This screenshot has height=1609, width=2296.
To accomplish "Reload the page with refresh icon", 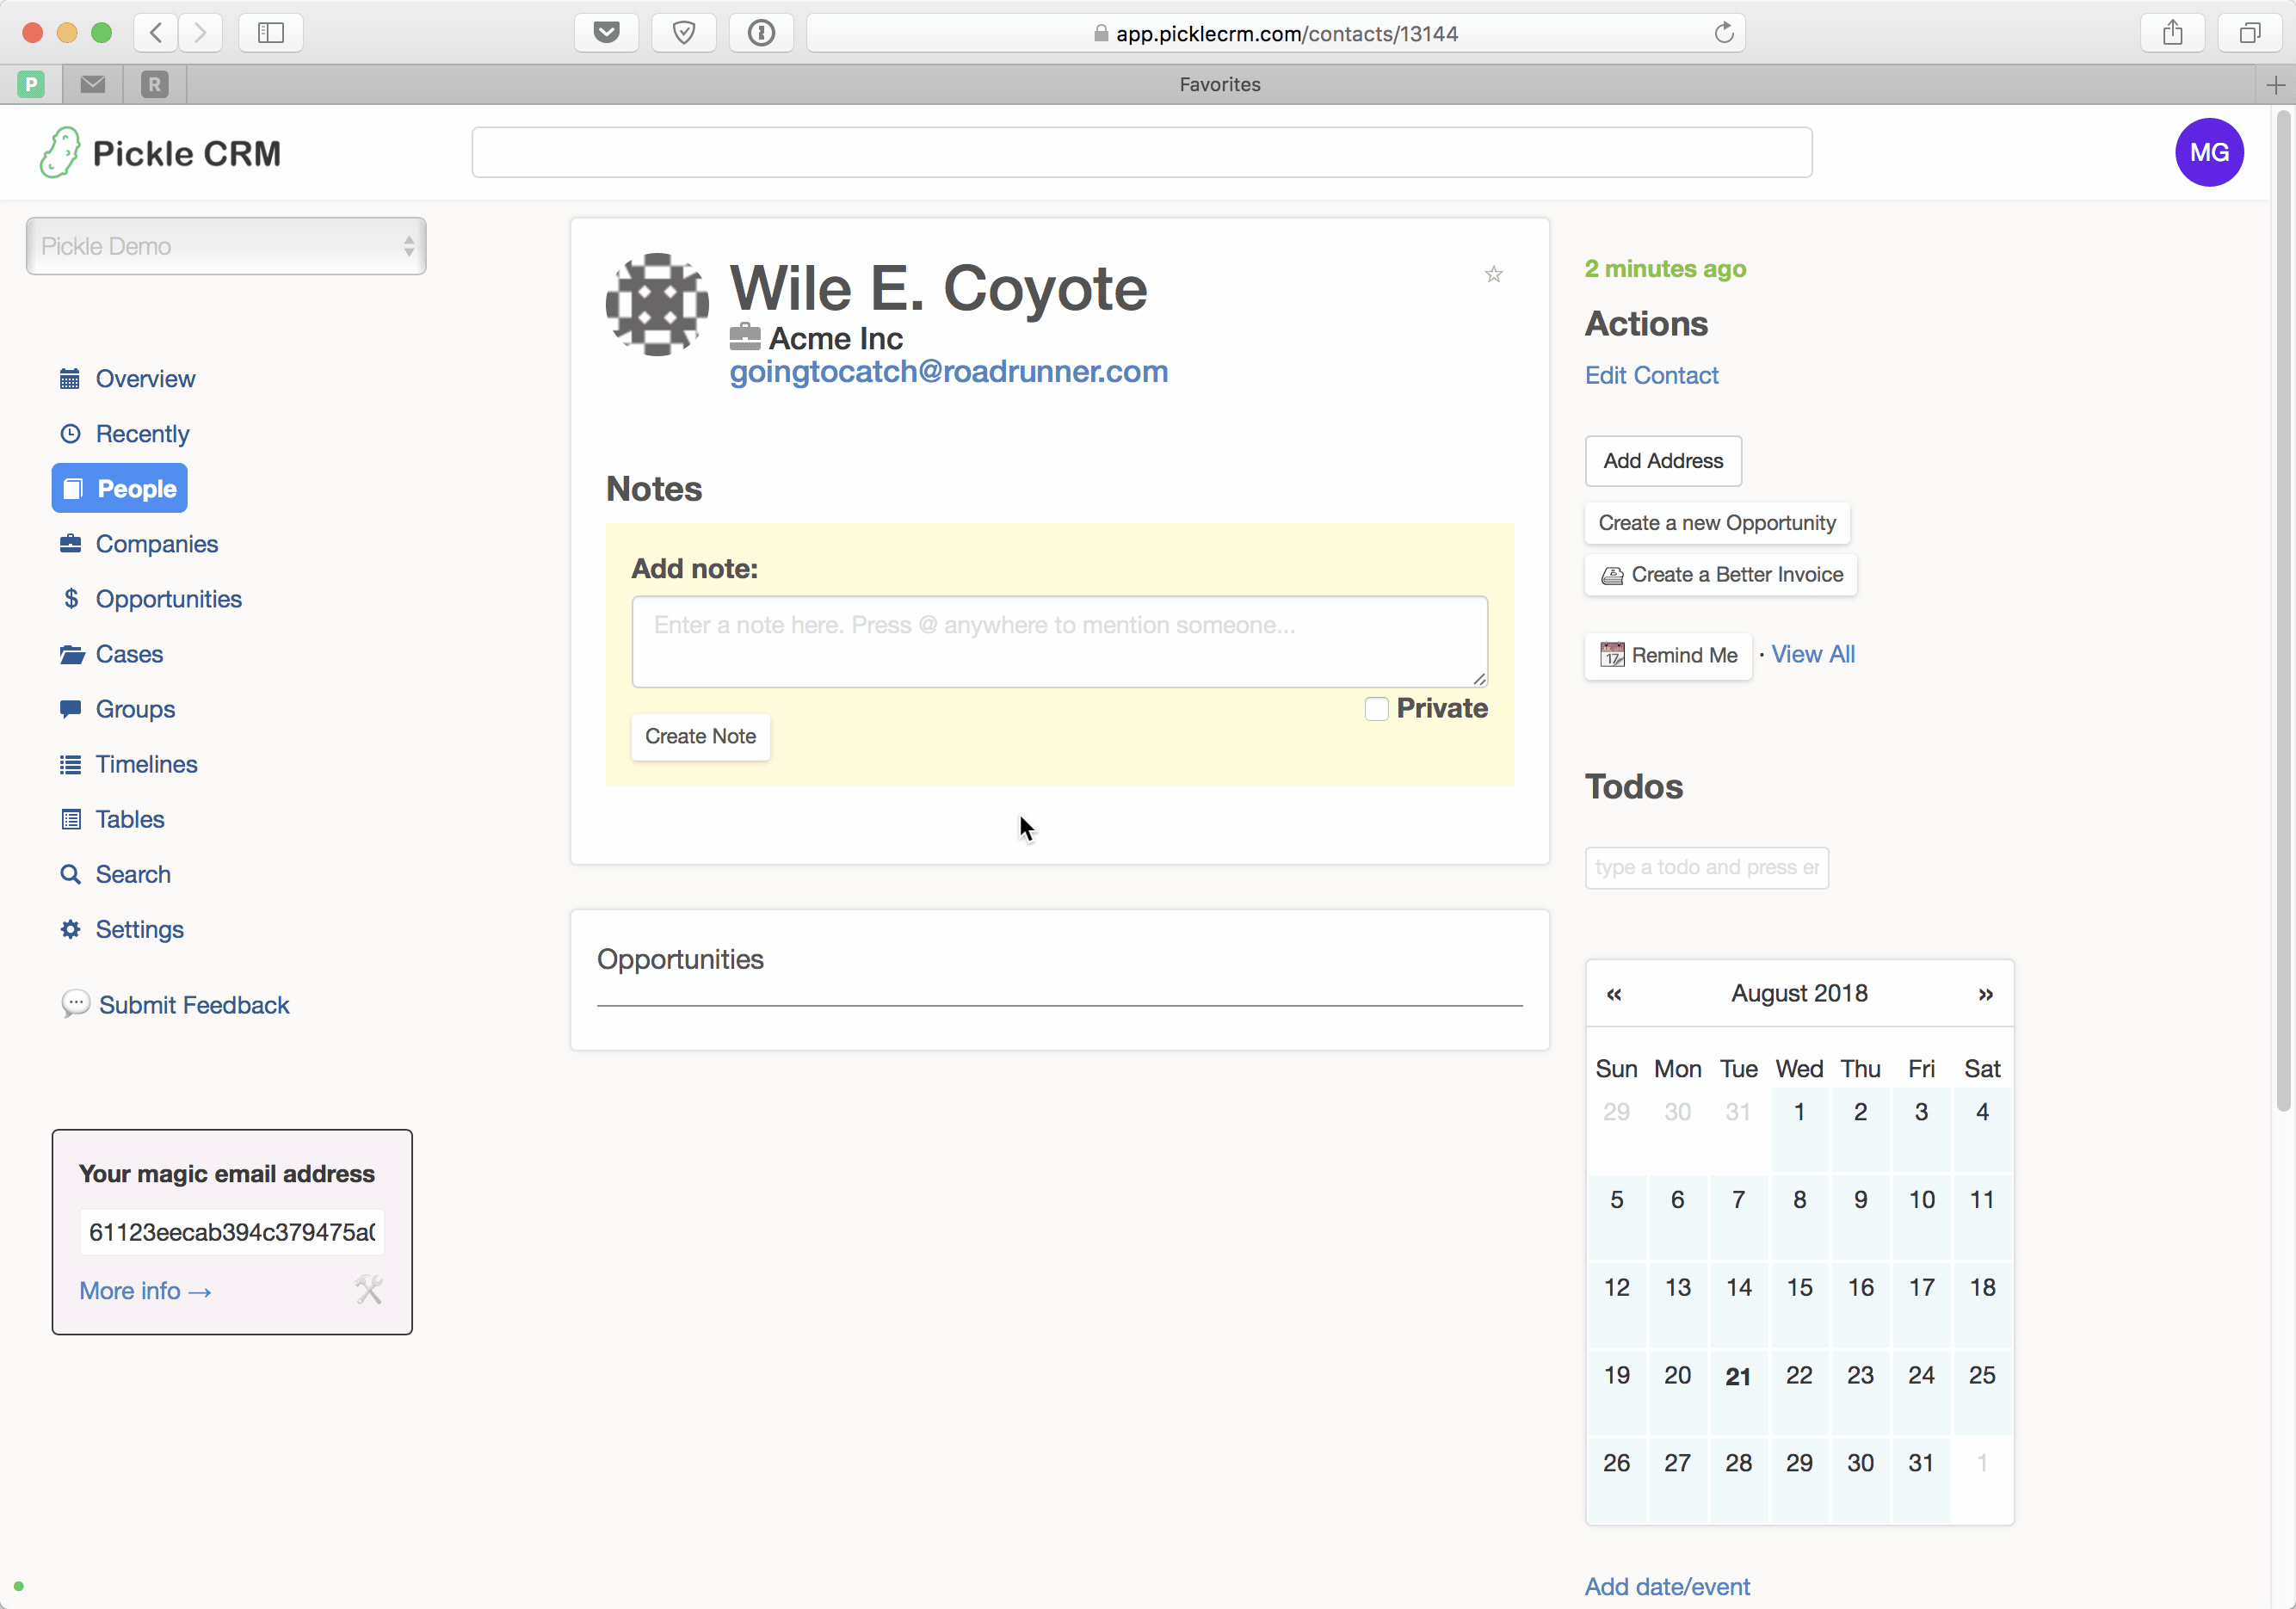I will click(x=1724, y=33).
